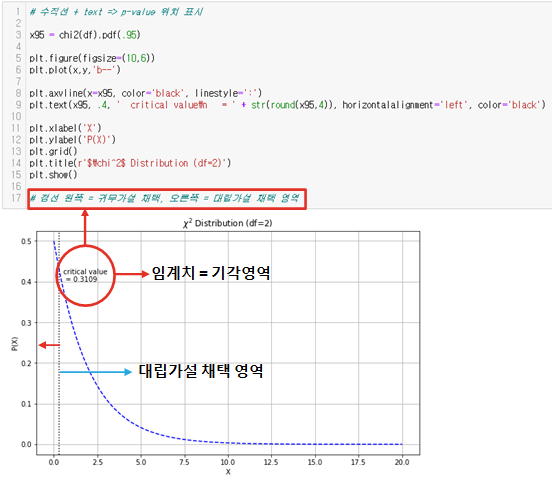Click the x-axis tick label '5.0'
The image size is (552, 482).
pos(141,462)
